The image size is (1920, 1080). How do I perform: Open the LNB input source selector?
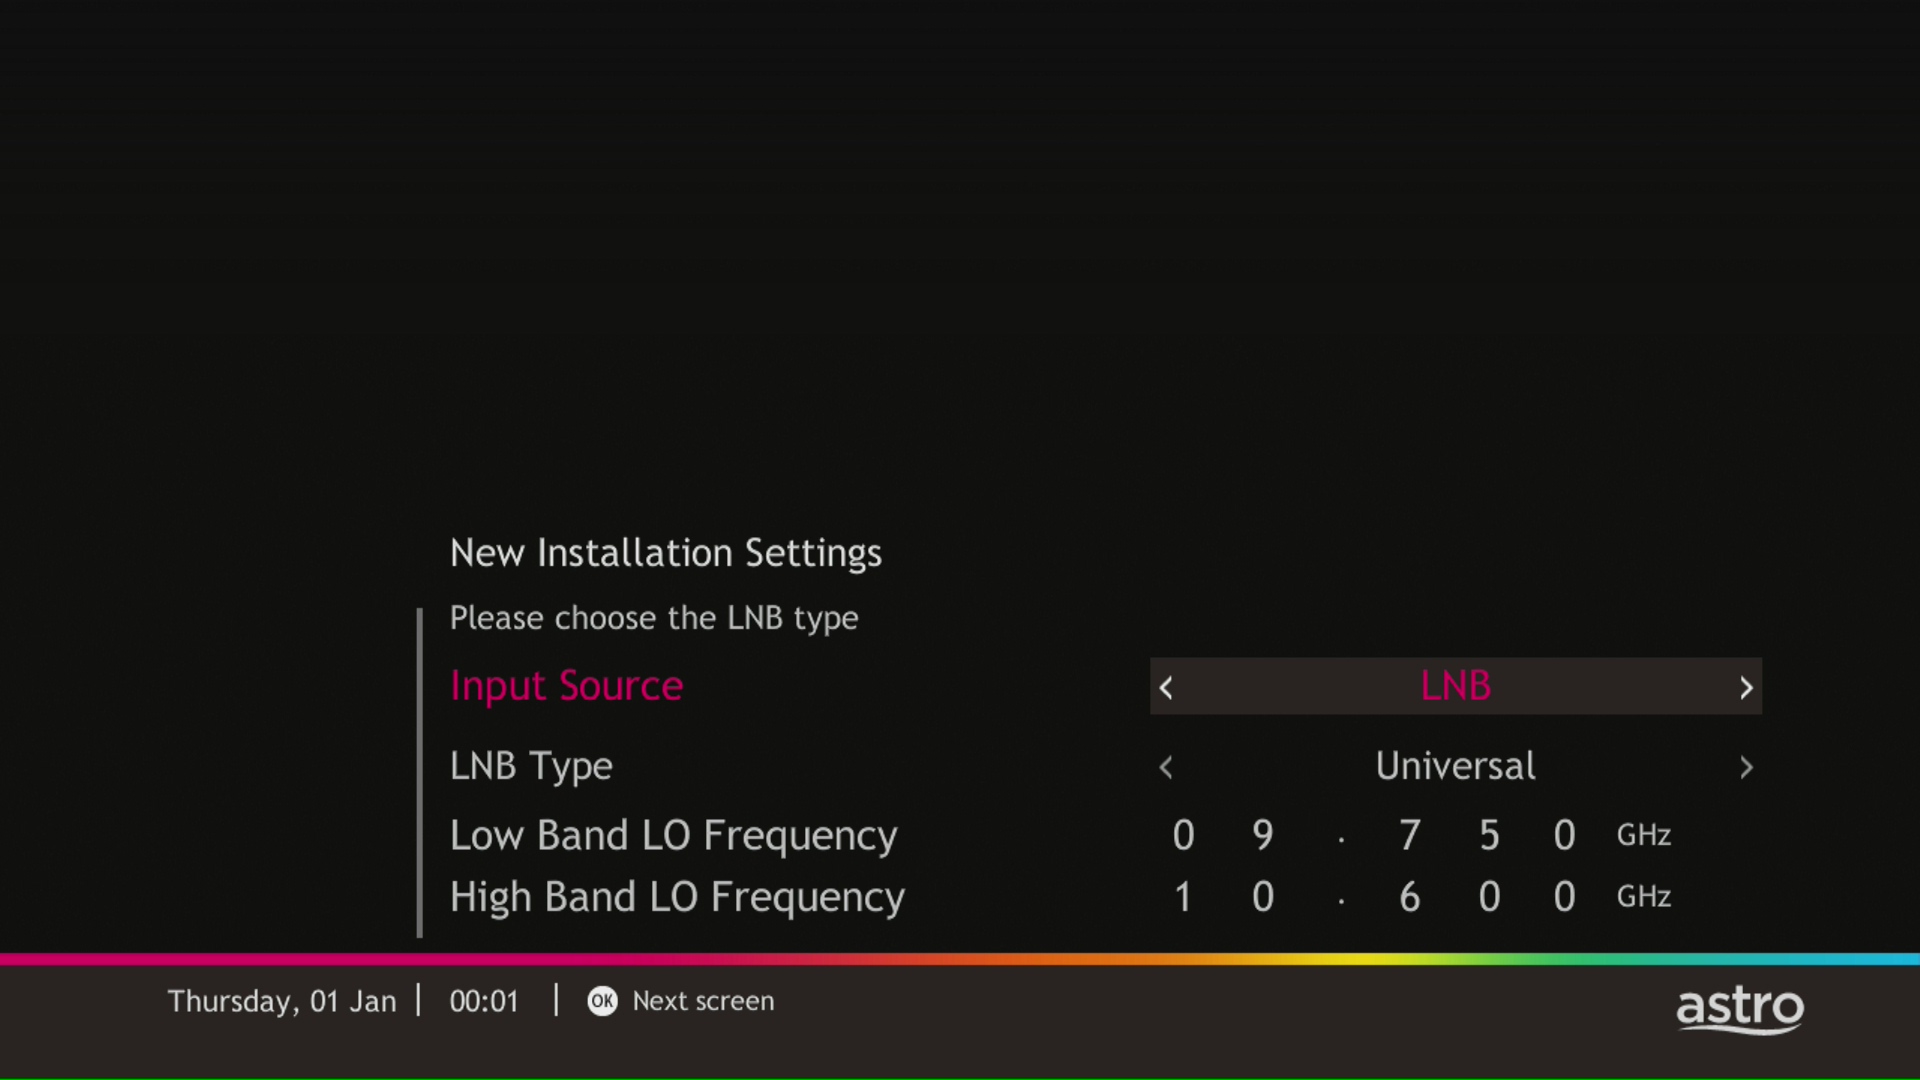coord(1455,686)
